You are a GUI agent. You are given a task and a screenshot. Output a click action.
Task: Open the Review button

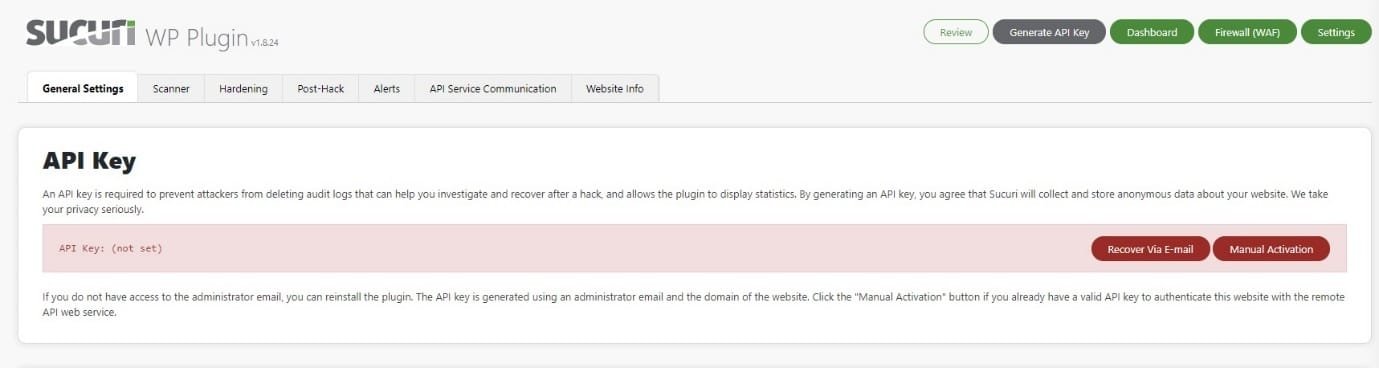coord(956,32)
